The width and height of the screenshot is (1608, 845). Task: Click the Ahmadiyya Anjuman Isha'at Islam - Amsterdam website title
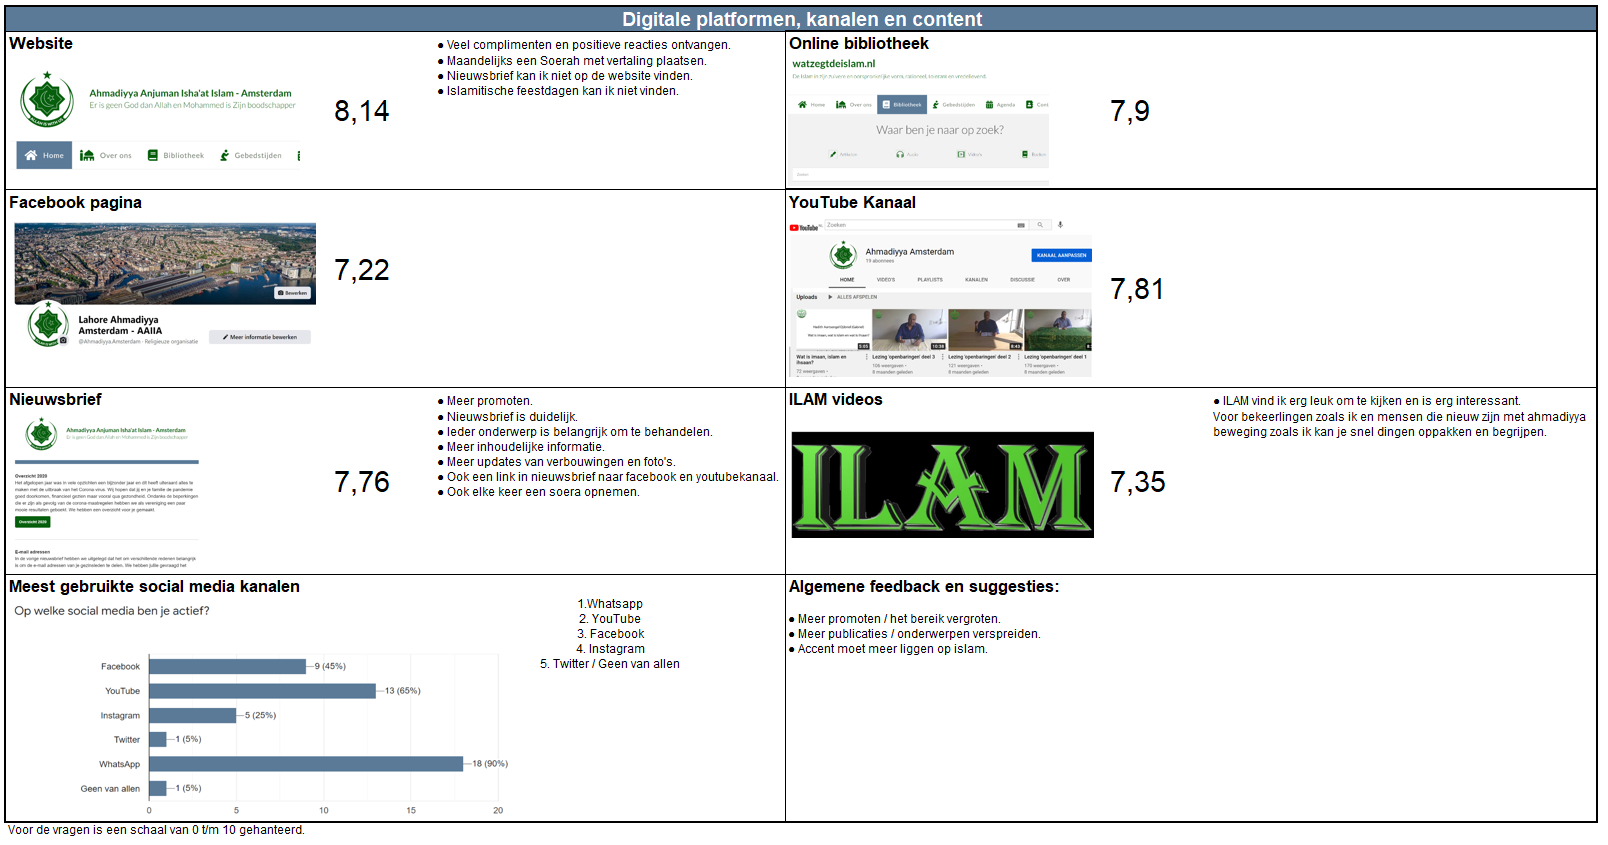[x=190, y=93]
